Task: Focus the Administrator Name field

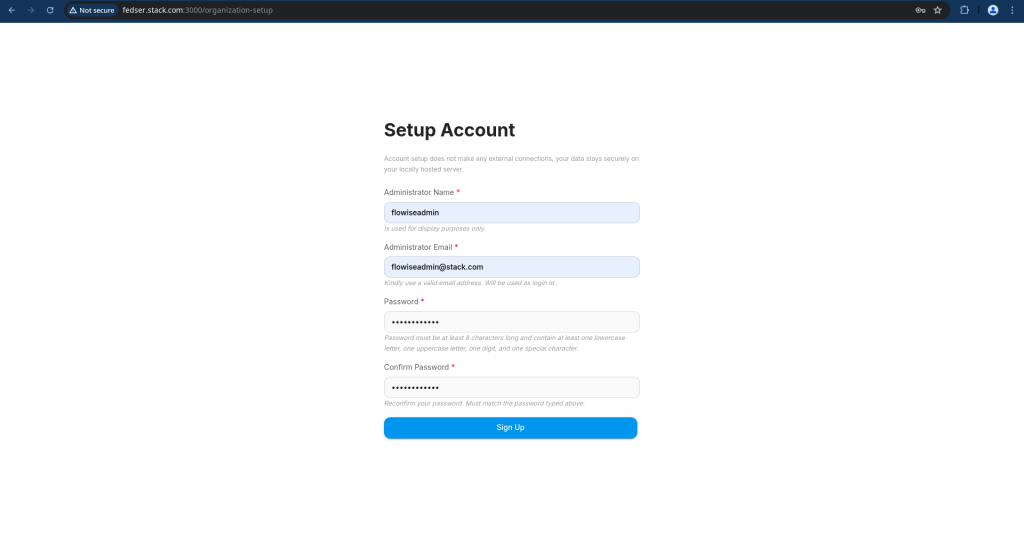Action: tap(511, 212)
